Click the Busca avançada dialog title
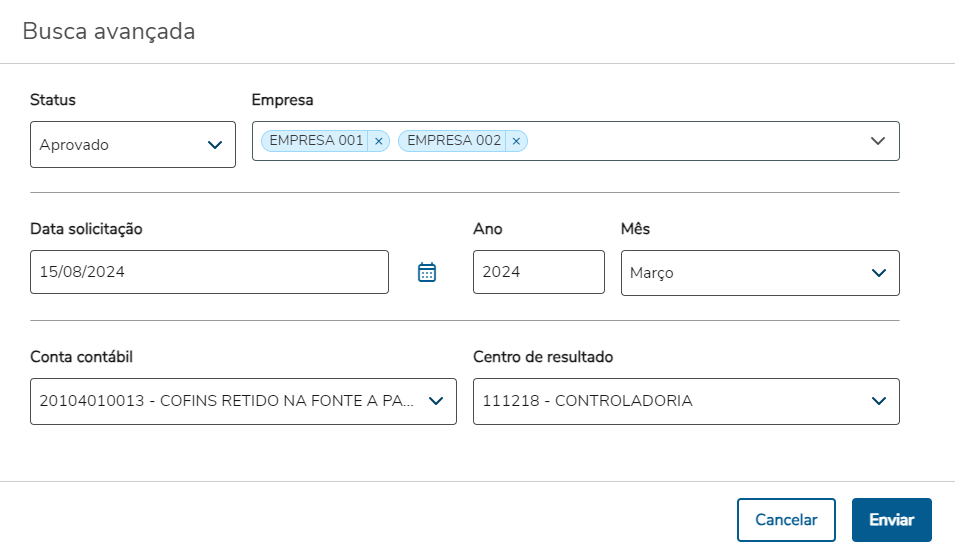955x556 pixels. click(109, 32)
